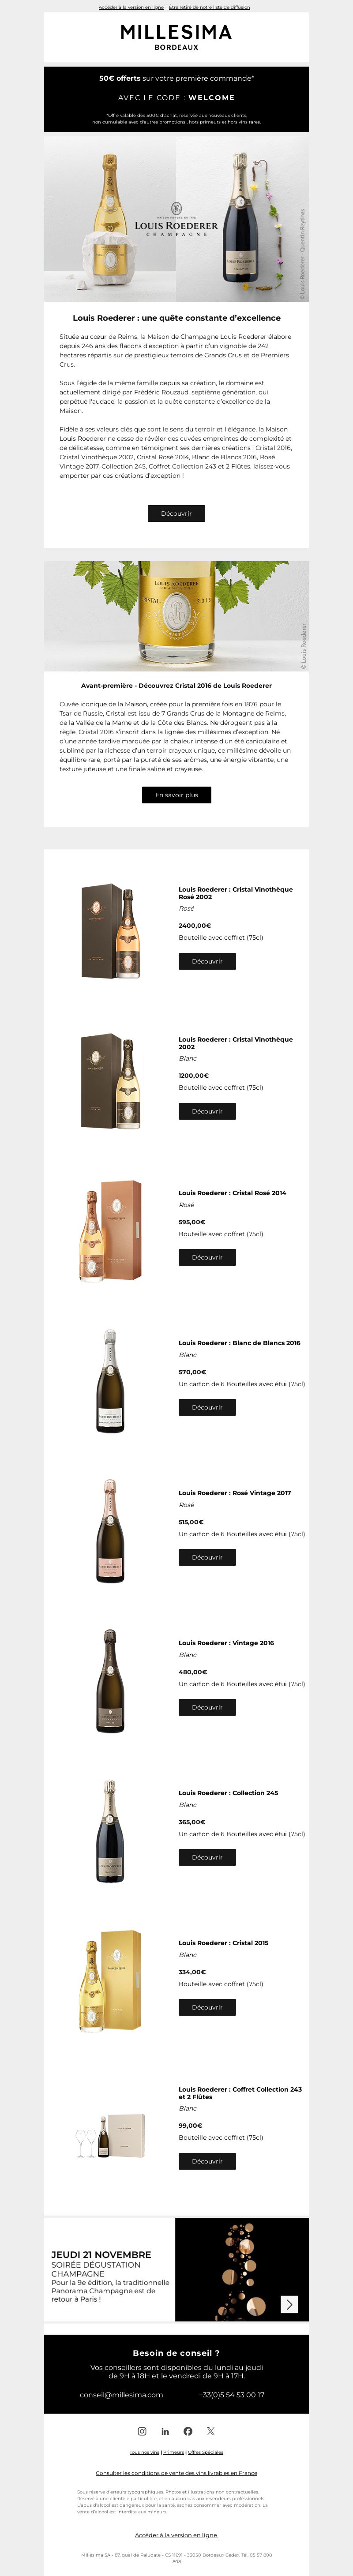Open the LinkedIn icon in footer

(165, 2430)
